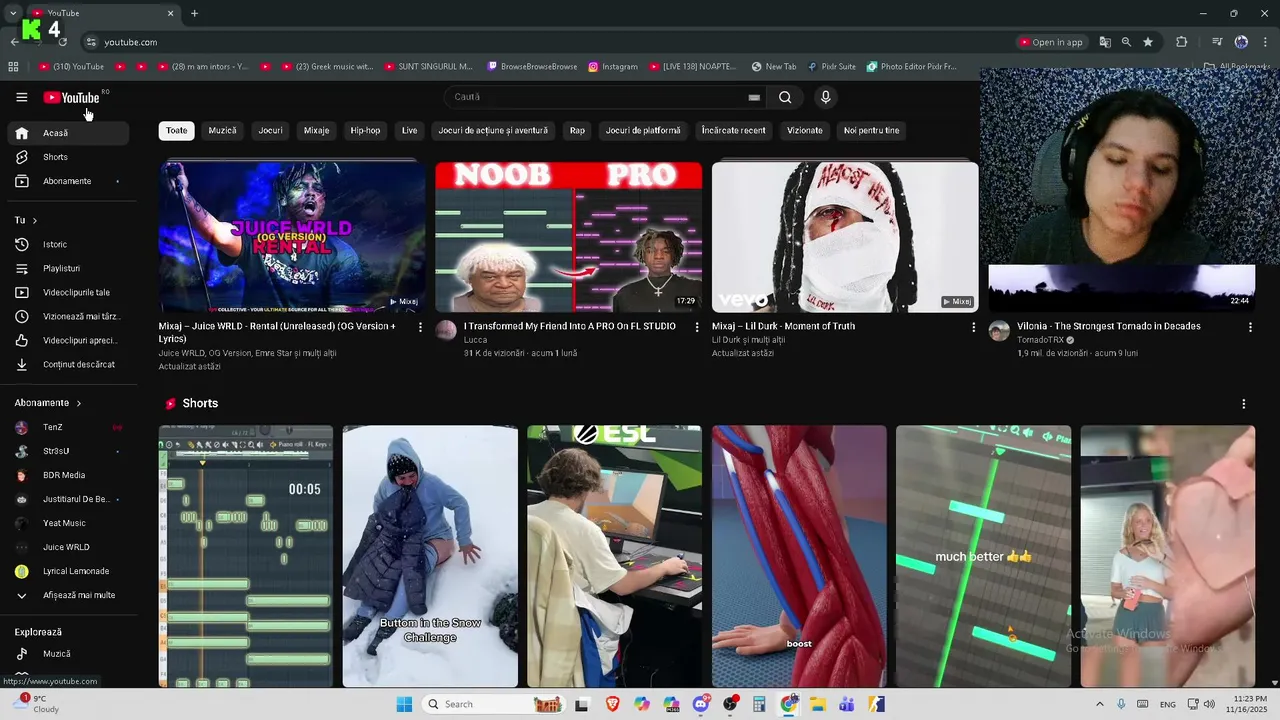
Task: Select the Muzică filter chip
Action: [x=222, y=131]
